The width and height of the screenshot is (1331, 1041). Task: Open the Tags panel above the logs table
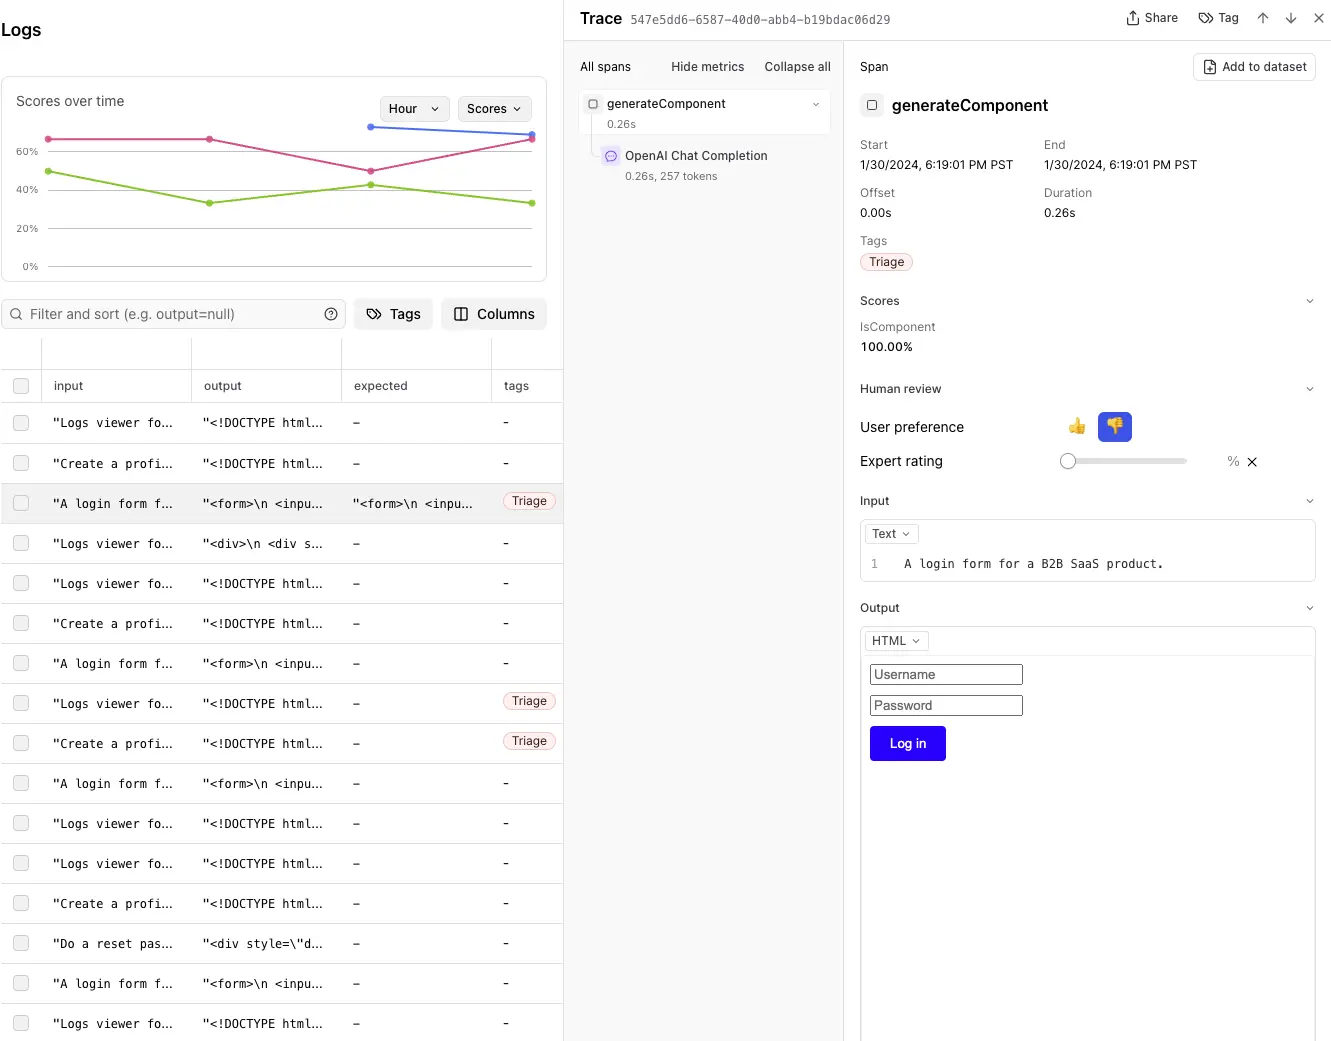393,313
